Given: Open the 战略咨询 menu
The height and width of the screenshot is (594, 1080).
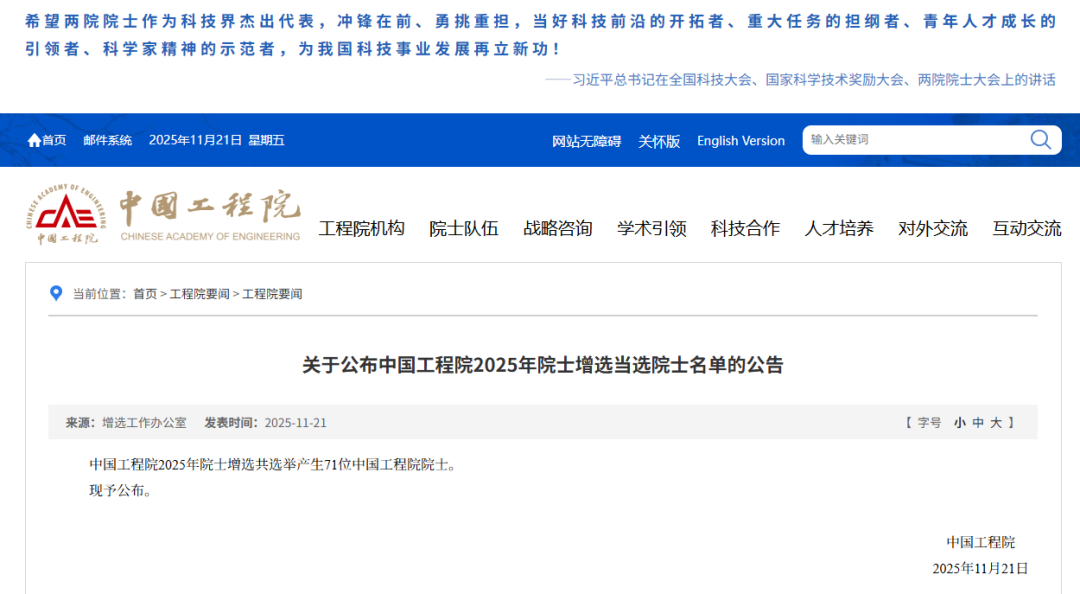Looking at the screenshot, I should tap(558, 228).
